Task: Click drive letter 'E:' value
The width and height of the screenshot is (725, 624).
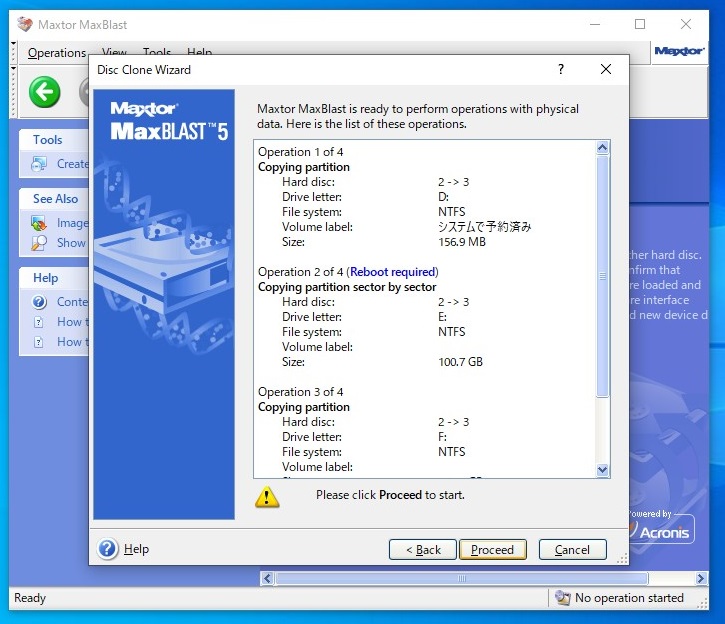Action: [x=442, y=317]
